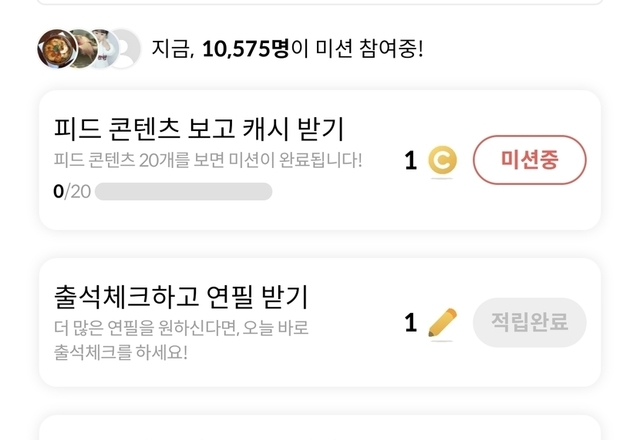Tap the partially visible card at the top

pyautogui.click(x=320, y=3)
